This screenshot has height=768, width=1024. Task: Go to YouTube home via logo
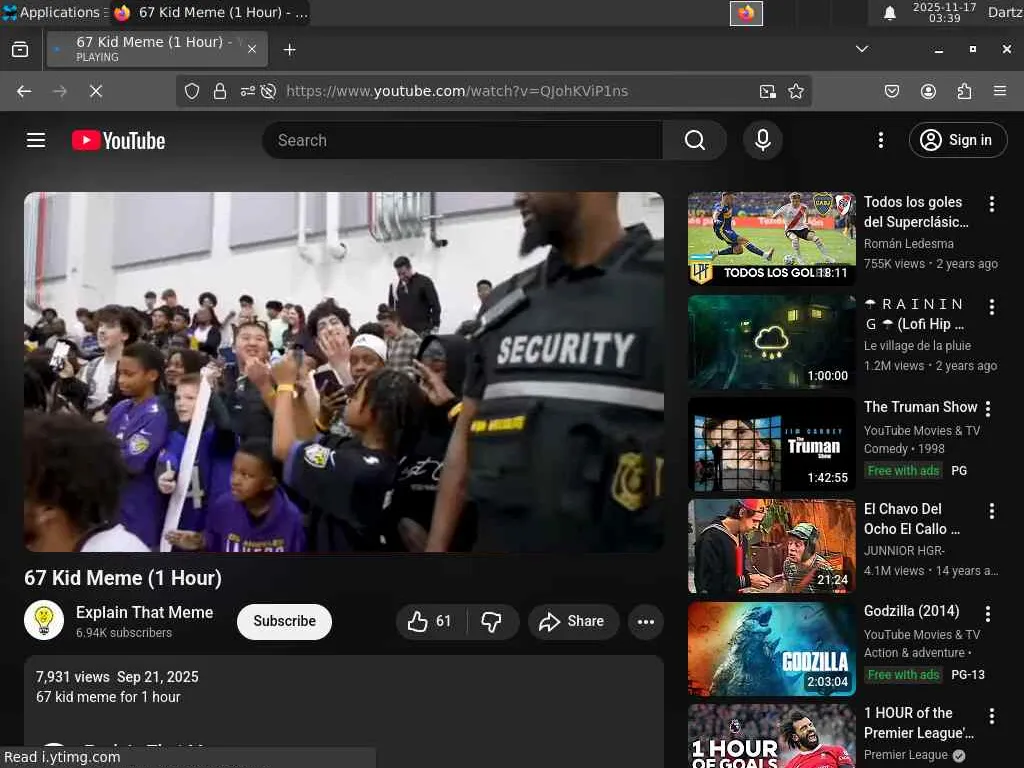pos(119,140)
